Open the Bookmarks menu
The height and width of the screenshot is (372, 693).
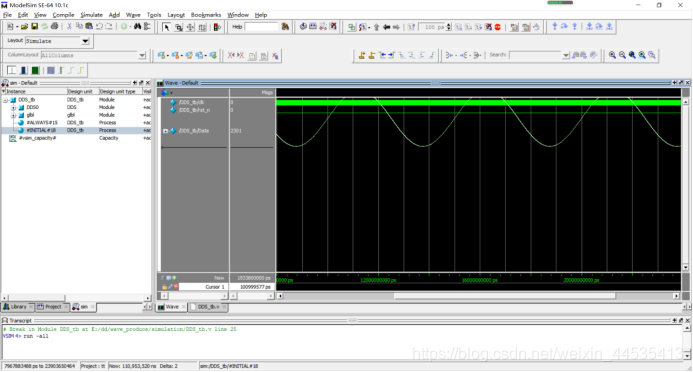point(206,15)
